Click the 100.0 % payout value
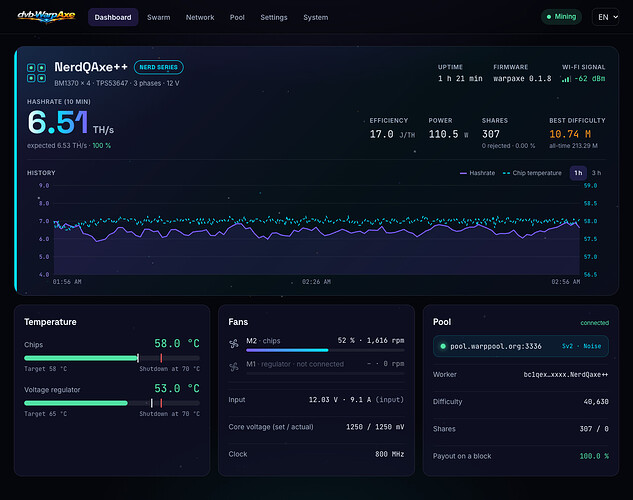 coord(594,456)
